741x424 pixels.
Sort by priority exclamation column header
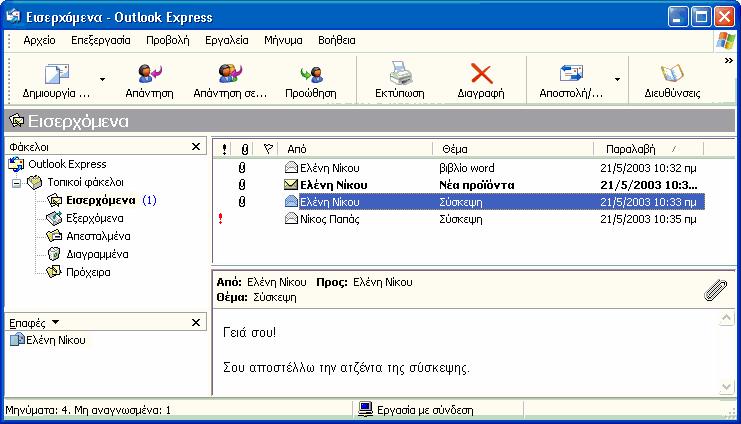(x=224, y=149)
